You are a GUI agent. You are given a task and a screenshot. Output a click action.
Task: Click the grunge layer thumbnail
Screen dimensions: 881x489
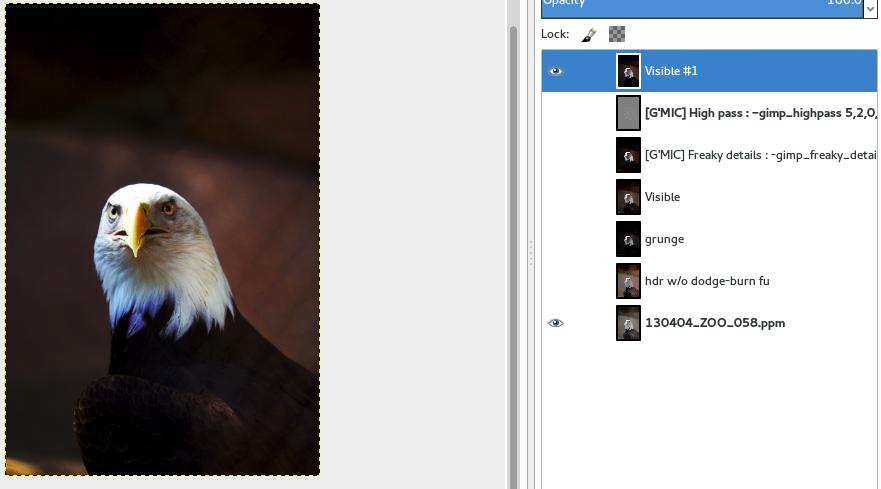[x=628, y=239]
